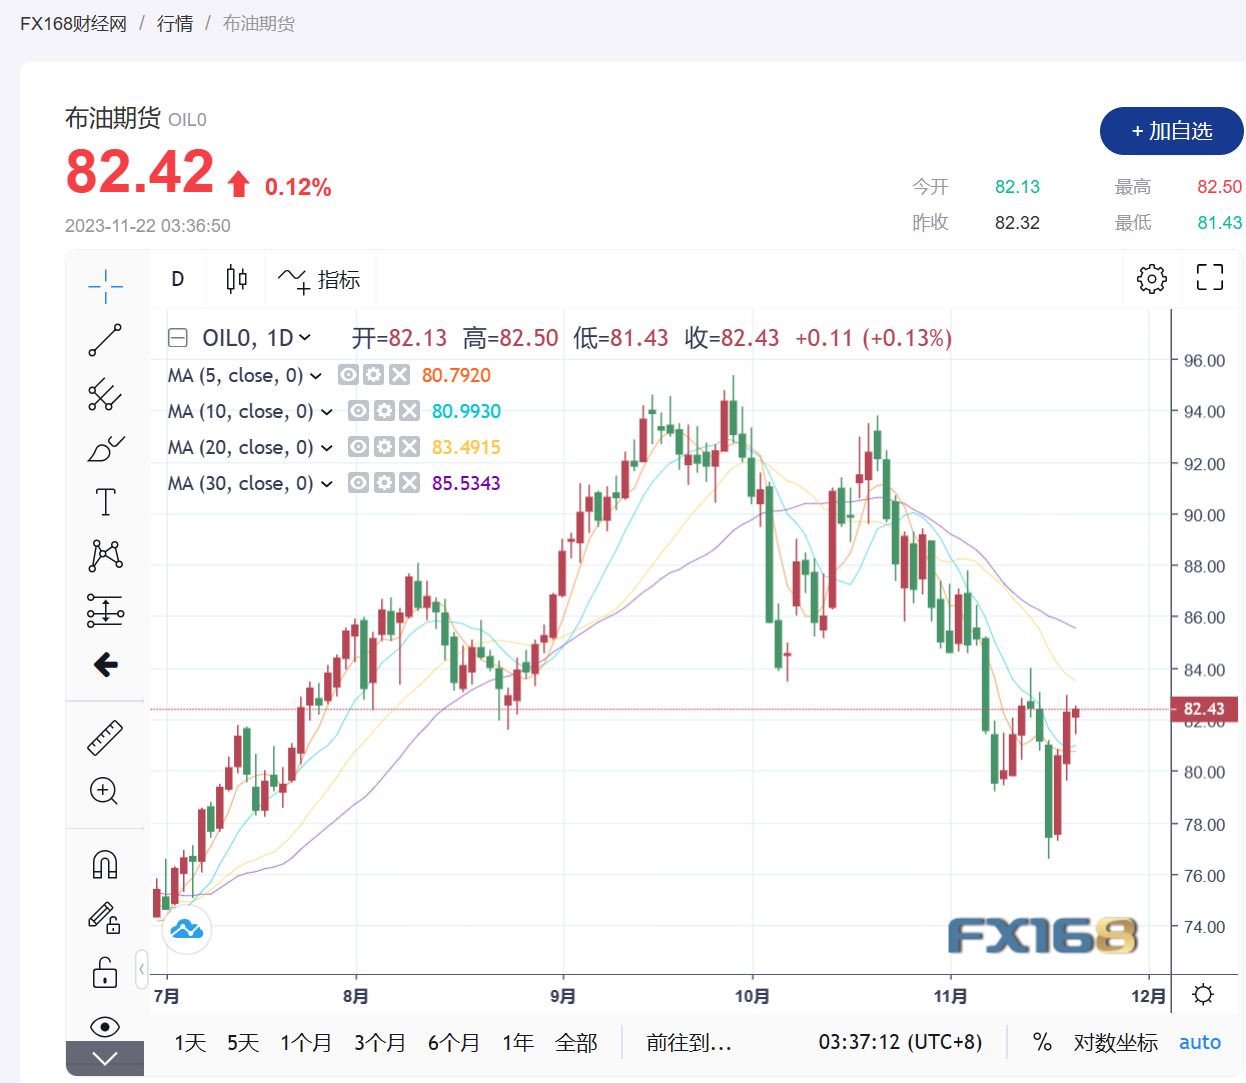Open the OIL0, 1D dropdown arrow
The height and width of the screenshot is (1083, 1246).
click(x=305, y=338)
